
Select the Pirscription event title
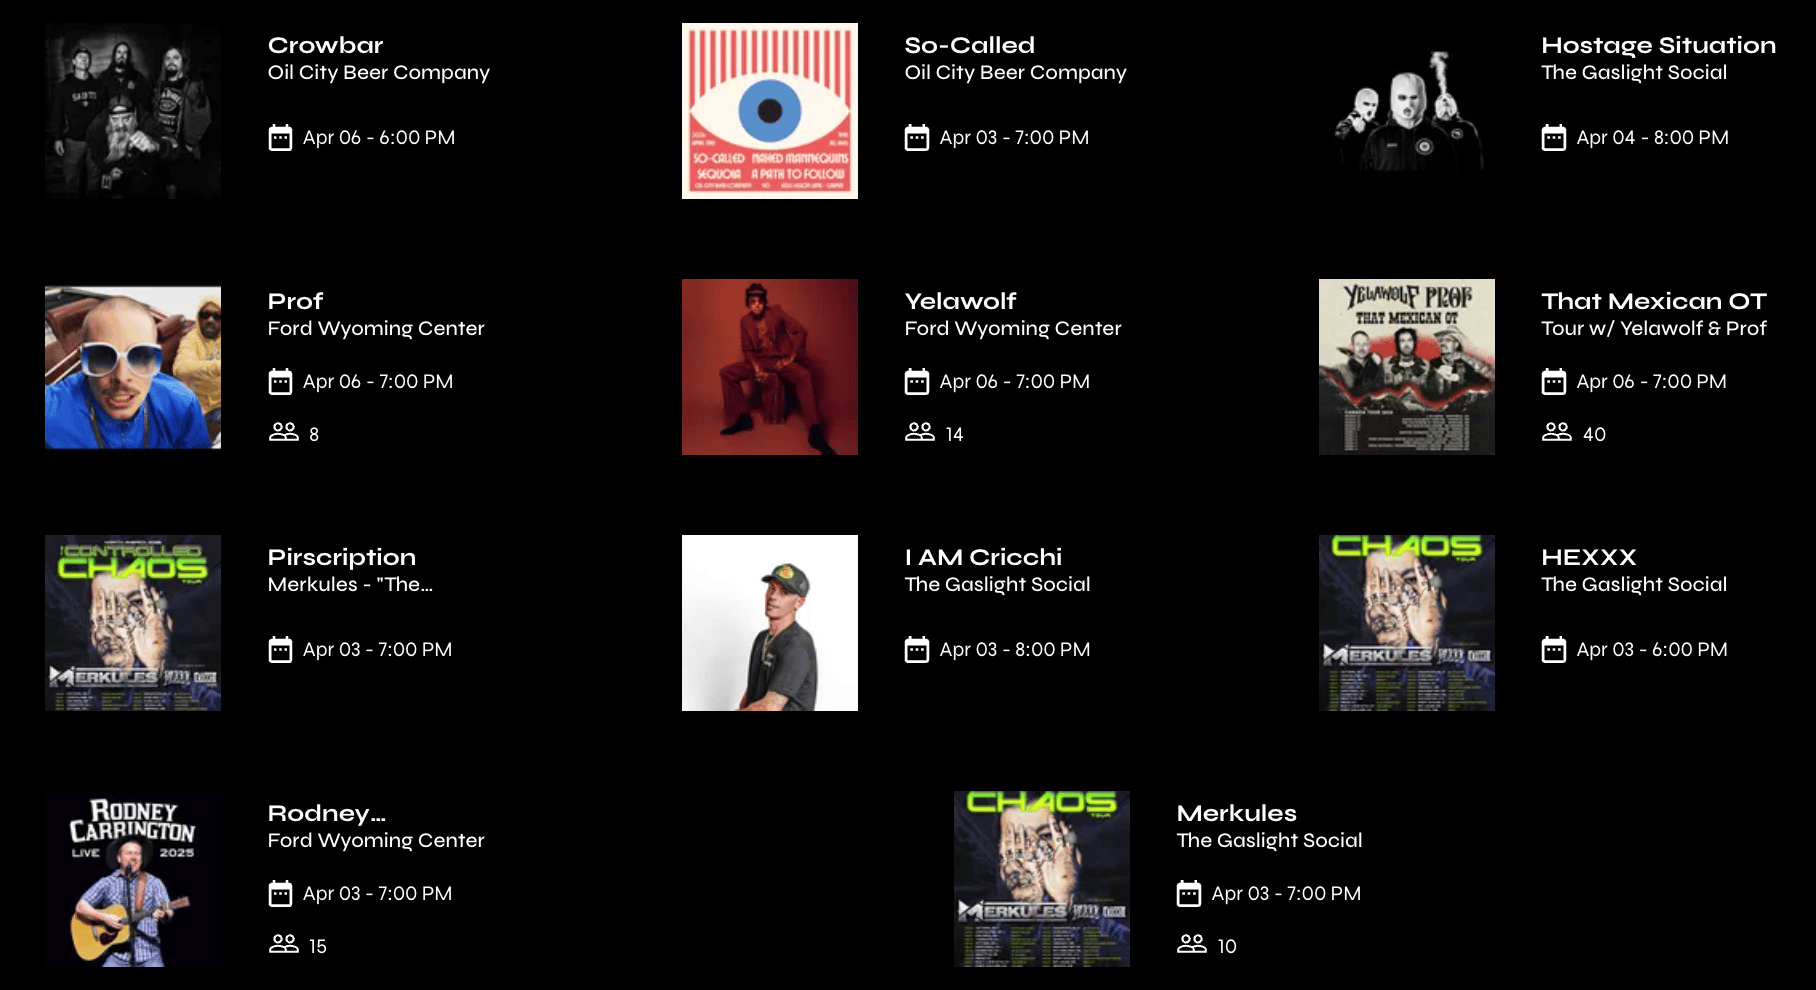(x=342, y=557)
